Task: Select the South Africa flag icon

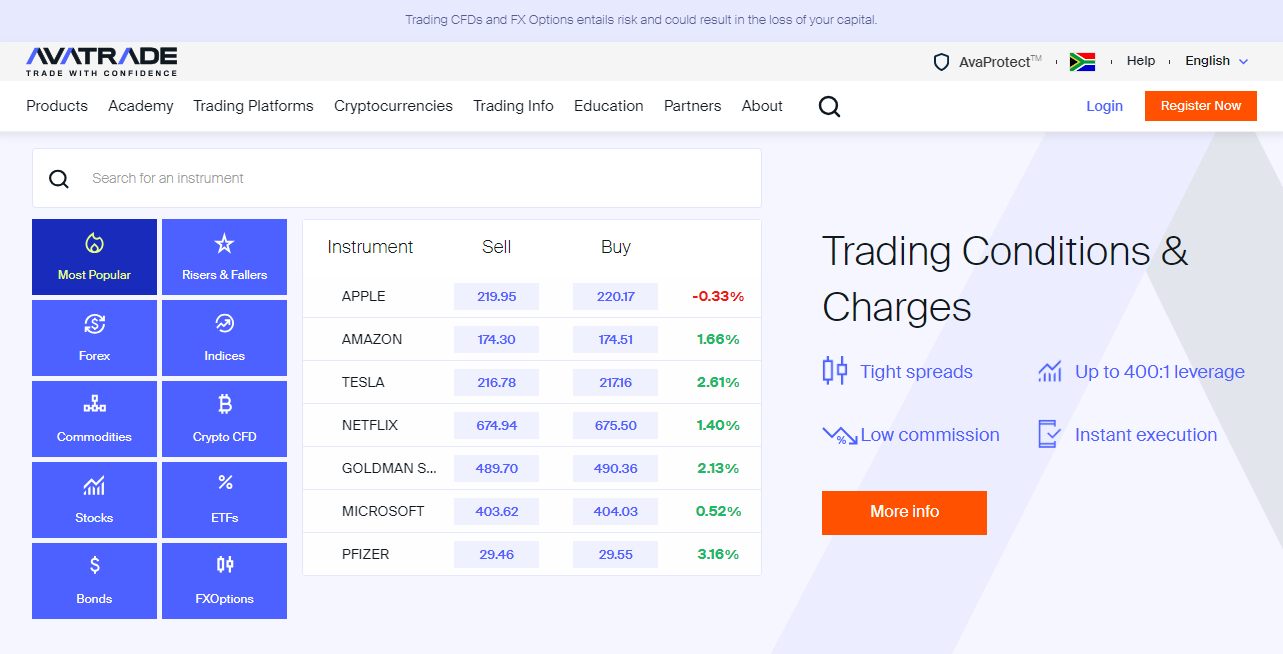Action: click(1082, 62)
